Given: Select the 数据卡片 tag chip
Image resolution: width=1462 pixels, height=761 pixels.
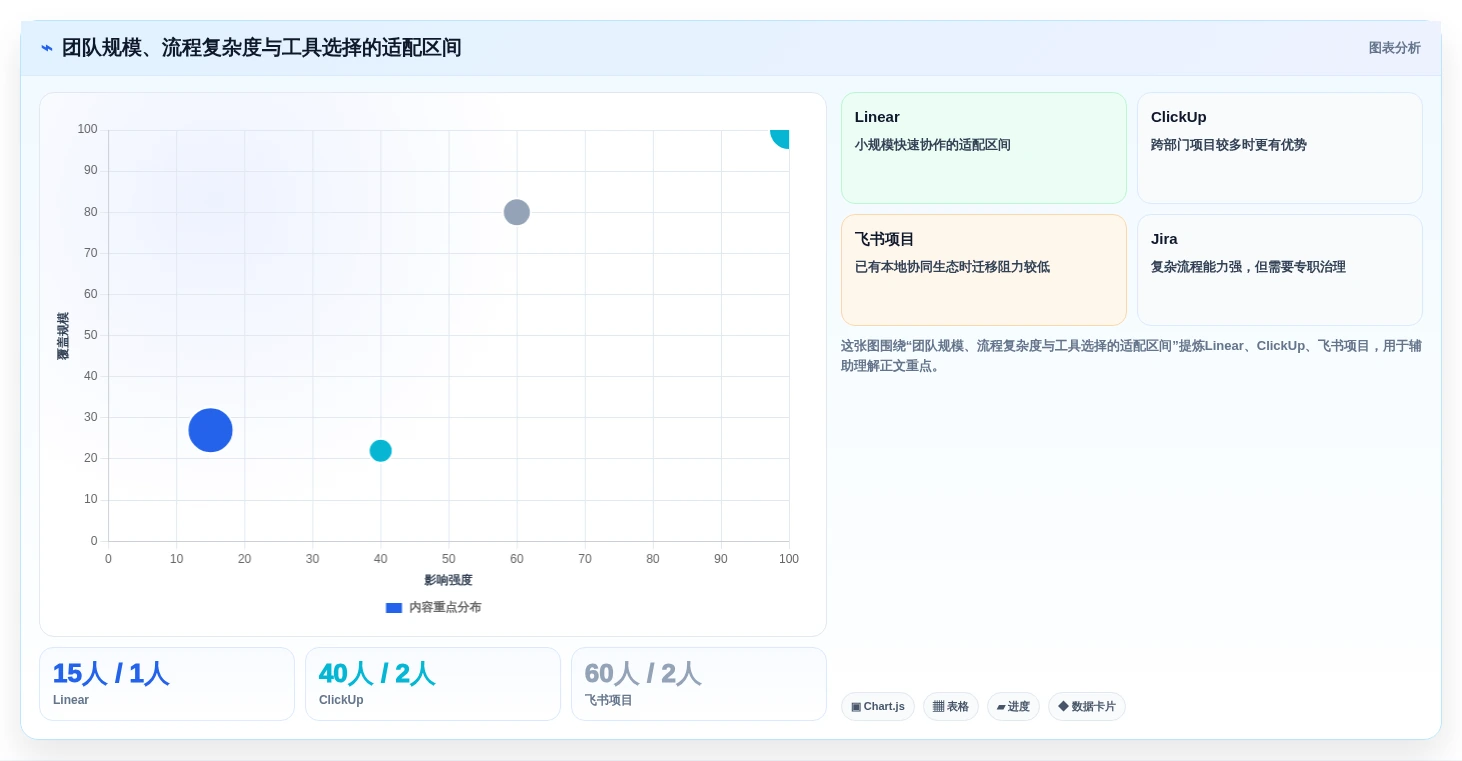Looking at the screenshot, I should tap(1087, 706).
